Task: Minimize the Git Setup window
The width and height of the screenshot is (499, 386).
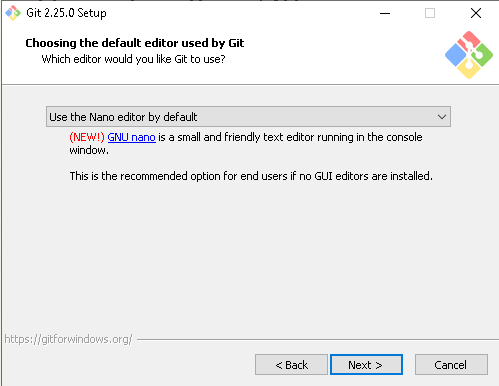Action: [385, 13]
